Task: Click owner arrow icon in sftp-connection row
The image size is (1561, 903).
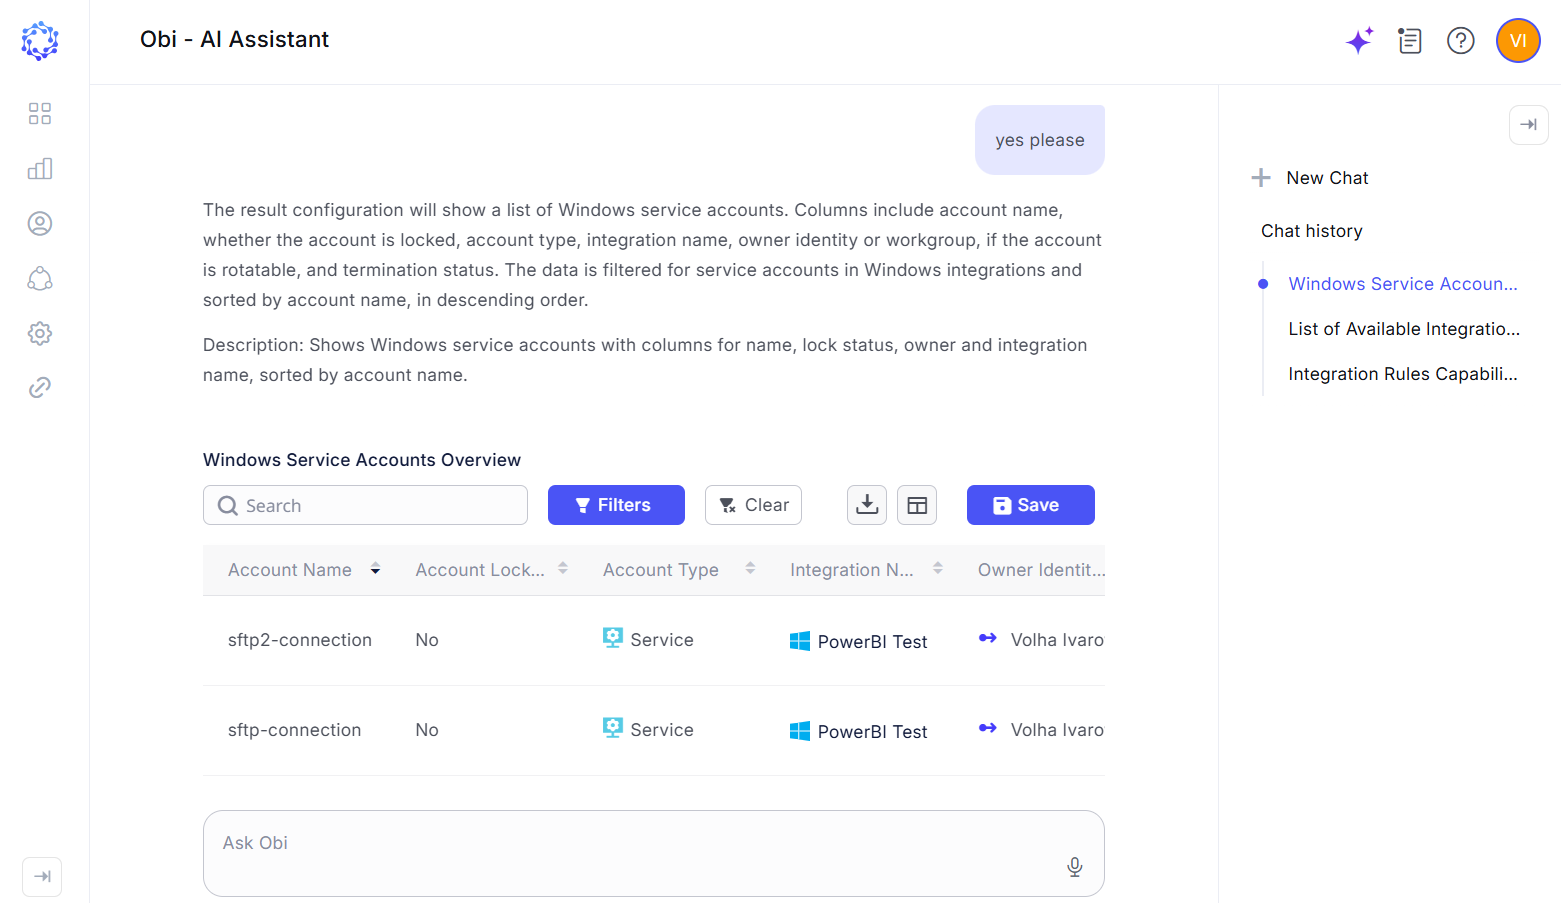Action: point(988,728)
